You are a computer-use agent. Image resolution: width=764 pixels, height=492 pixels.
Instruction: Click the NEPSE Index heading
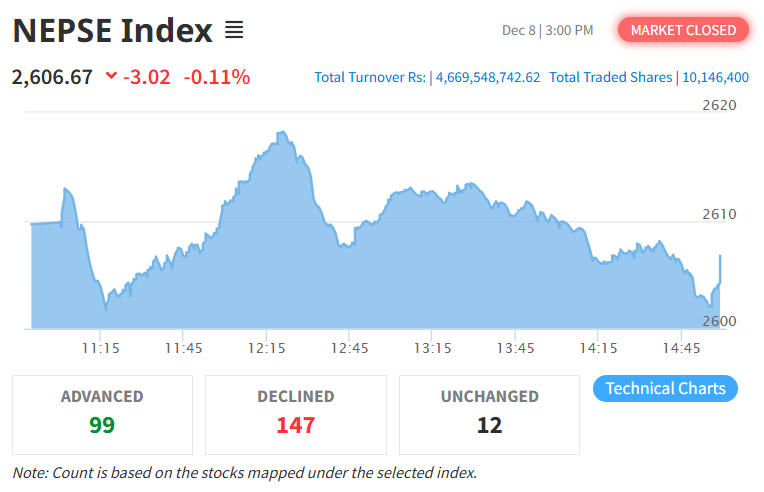pos(112,30)
